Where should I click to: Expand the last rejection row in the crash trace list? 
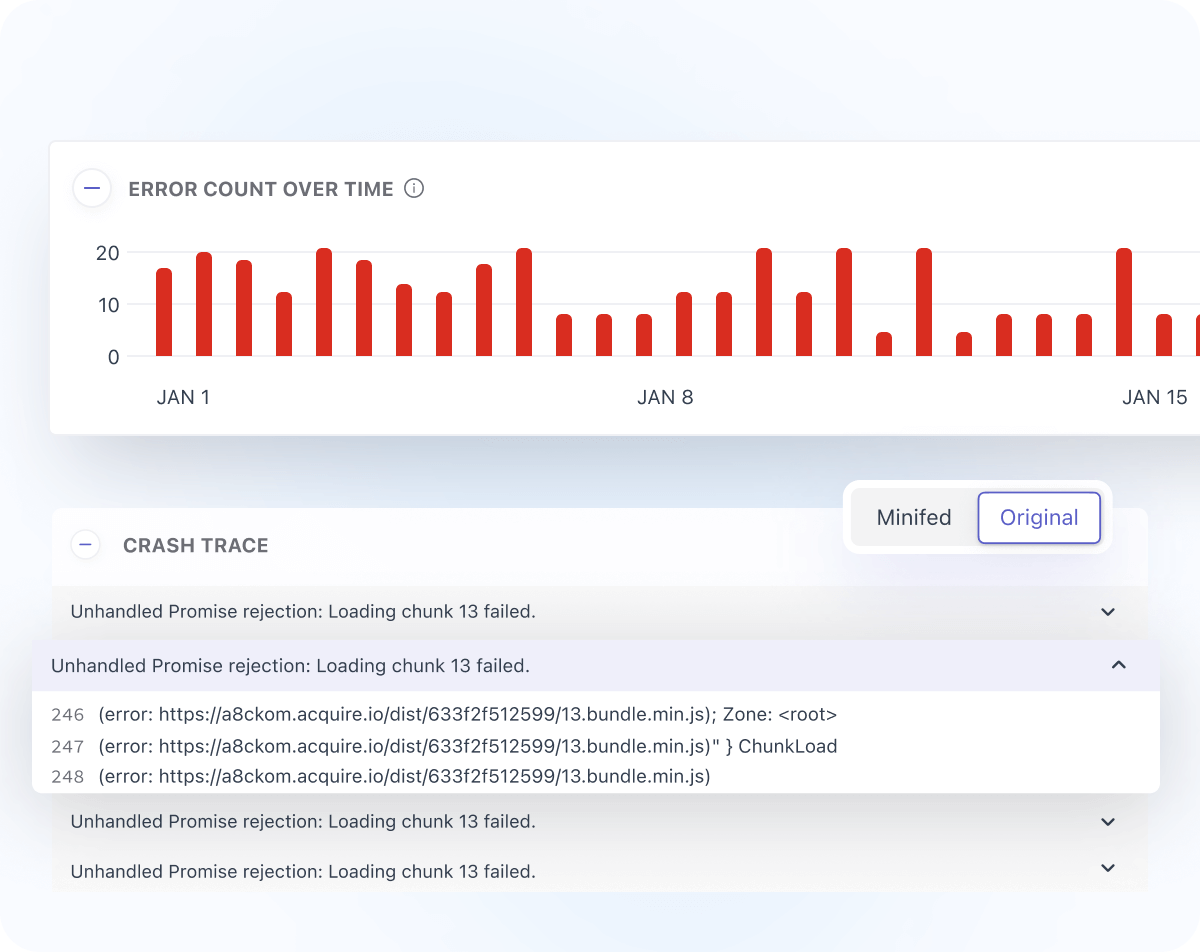1108,869
